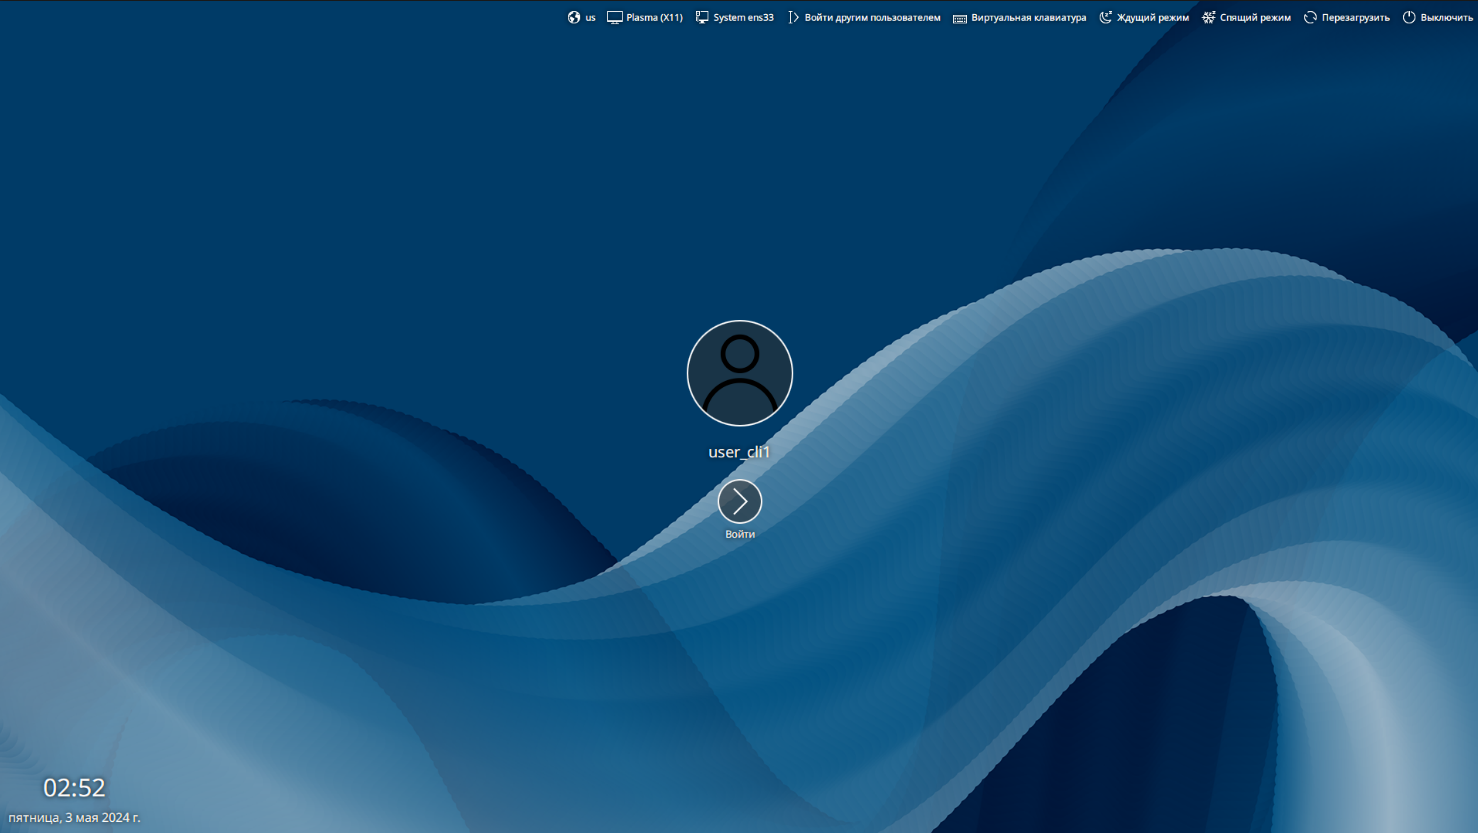This screenshot has width=1478, height=833.
Task: Click the moon icon for Ждущий режим
Action: point(1105,17)
